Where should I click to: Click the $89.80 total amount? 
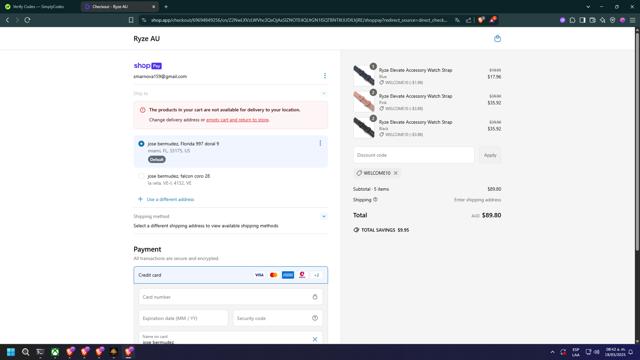coord(491,215)
